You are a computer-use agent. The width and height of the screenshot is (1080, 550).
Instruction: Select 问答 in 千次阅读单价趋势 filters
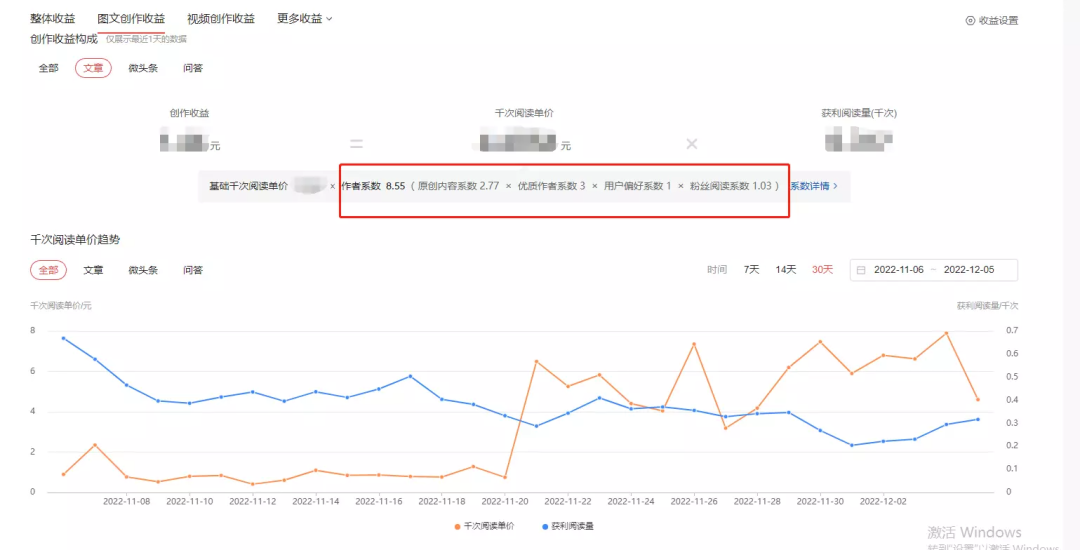[x=193, y=270]
